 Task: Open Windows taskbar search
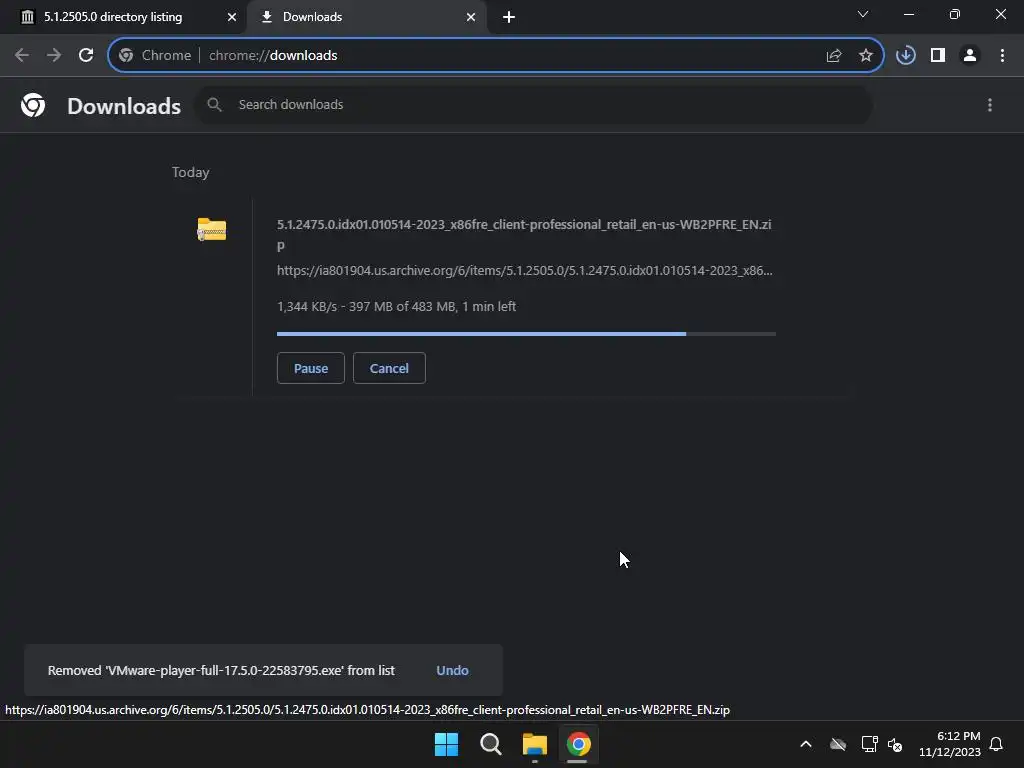click(490, 744)
